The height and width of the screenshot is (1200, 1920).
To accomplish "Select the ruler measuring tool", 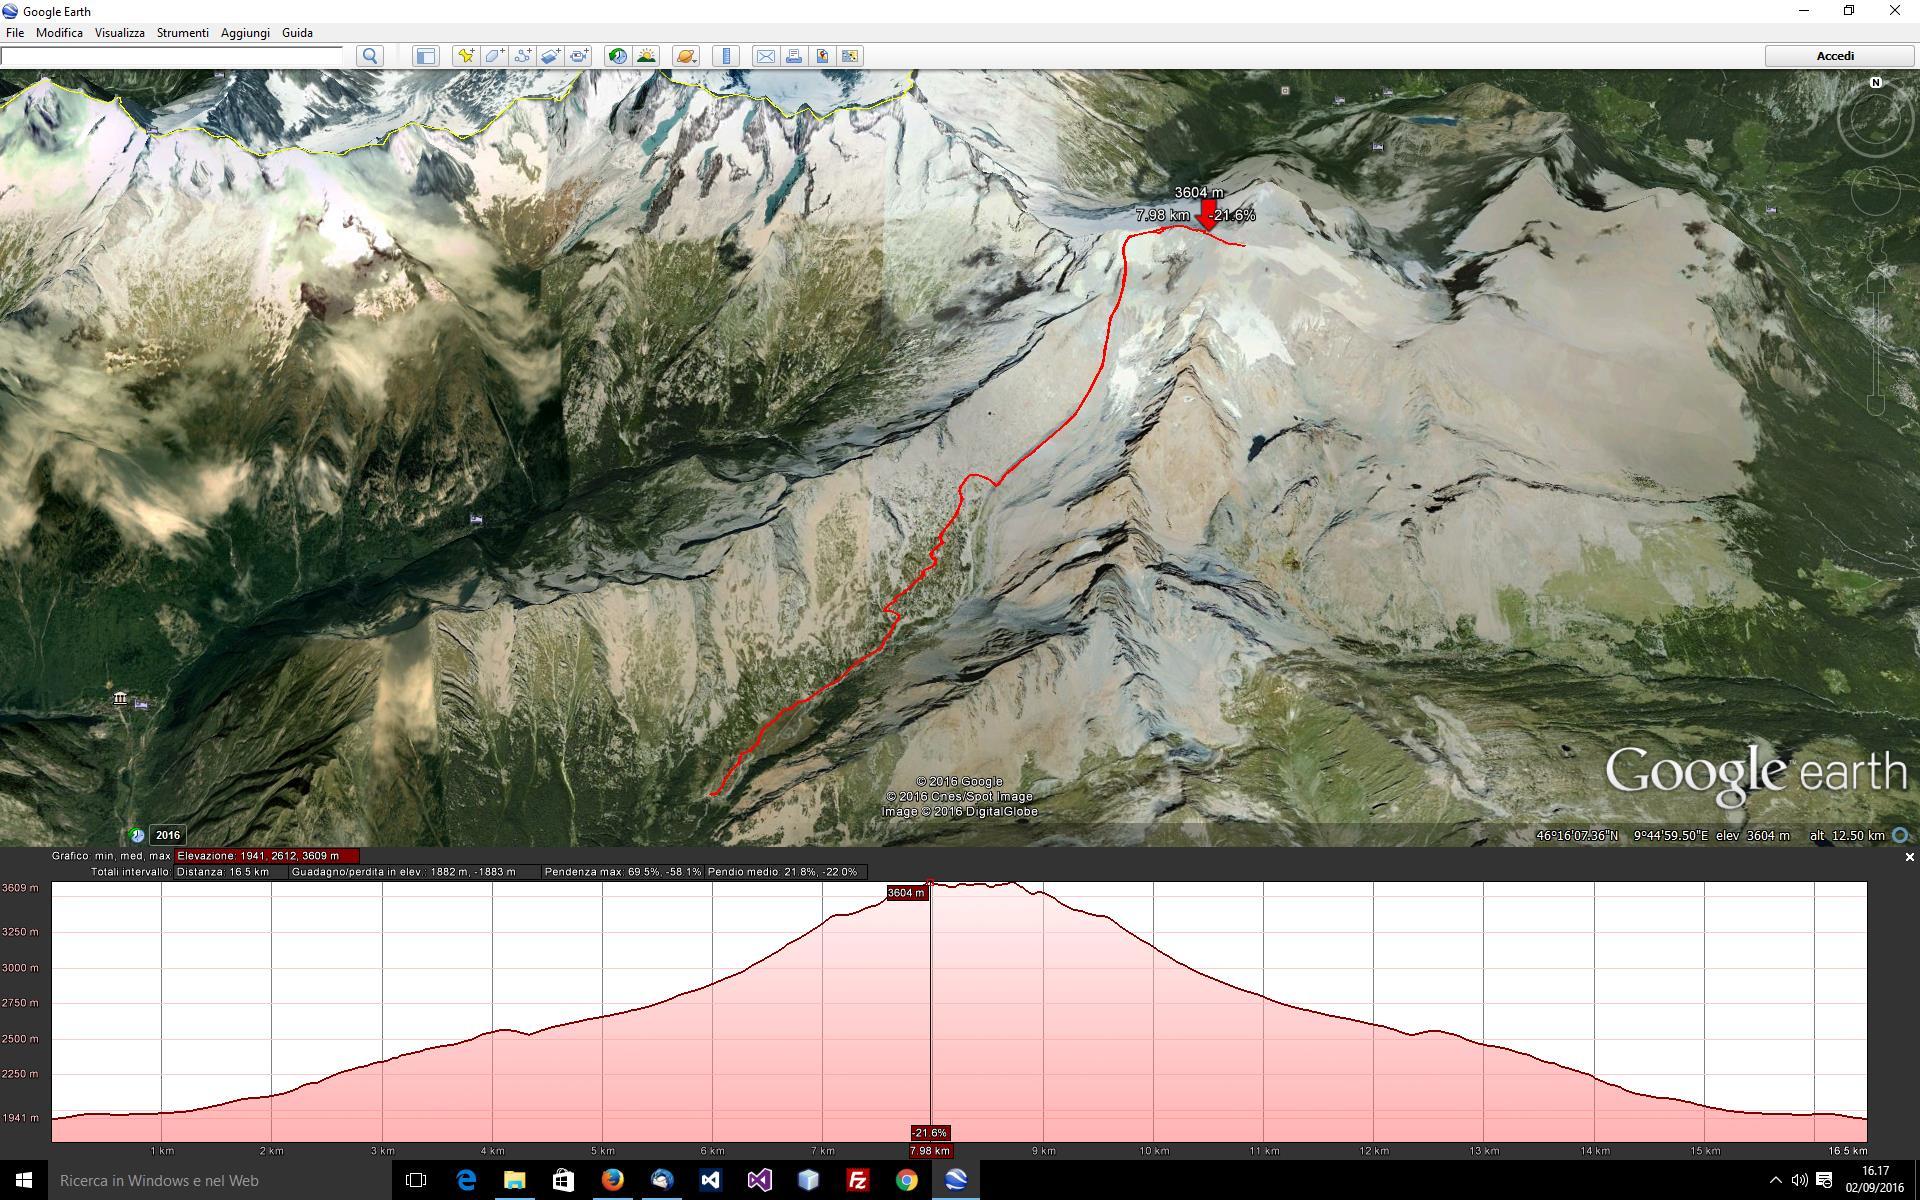I will click(x=726, y=56).
